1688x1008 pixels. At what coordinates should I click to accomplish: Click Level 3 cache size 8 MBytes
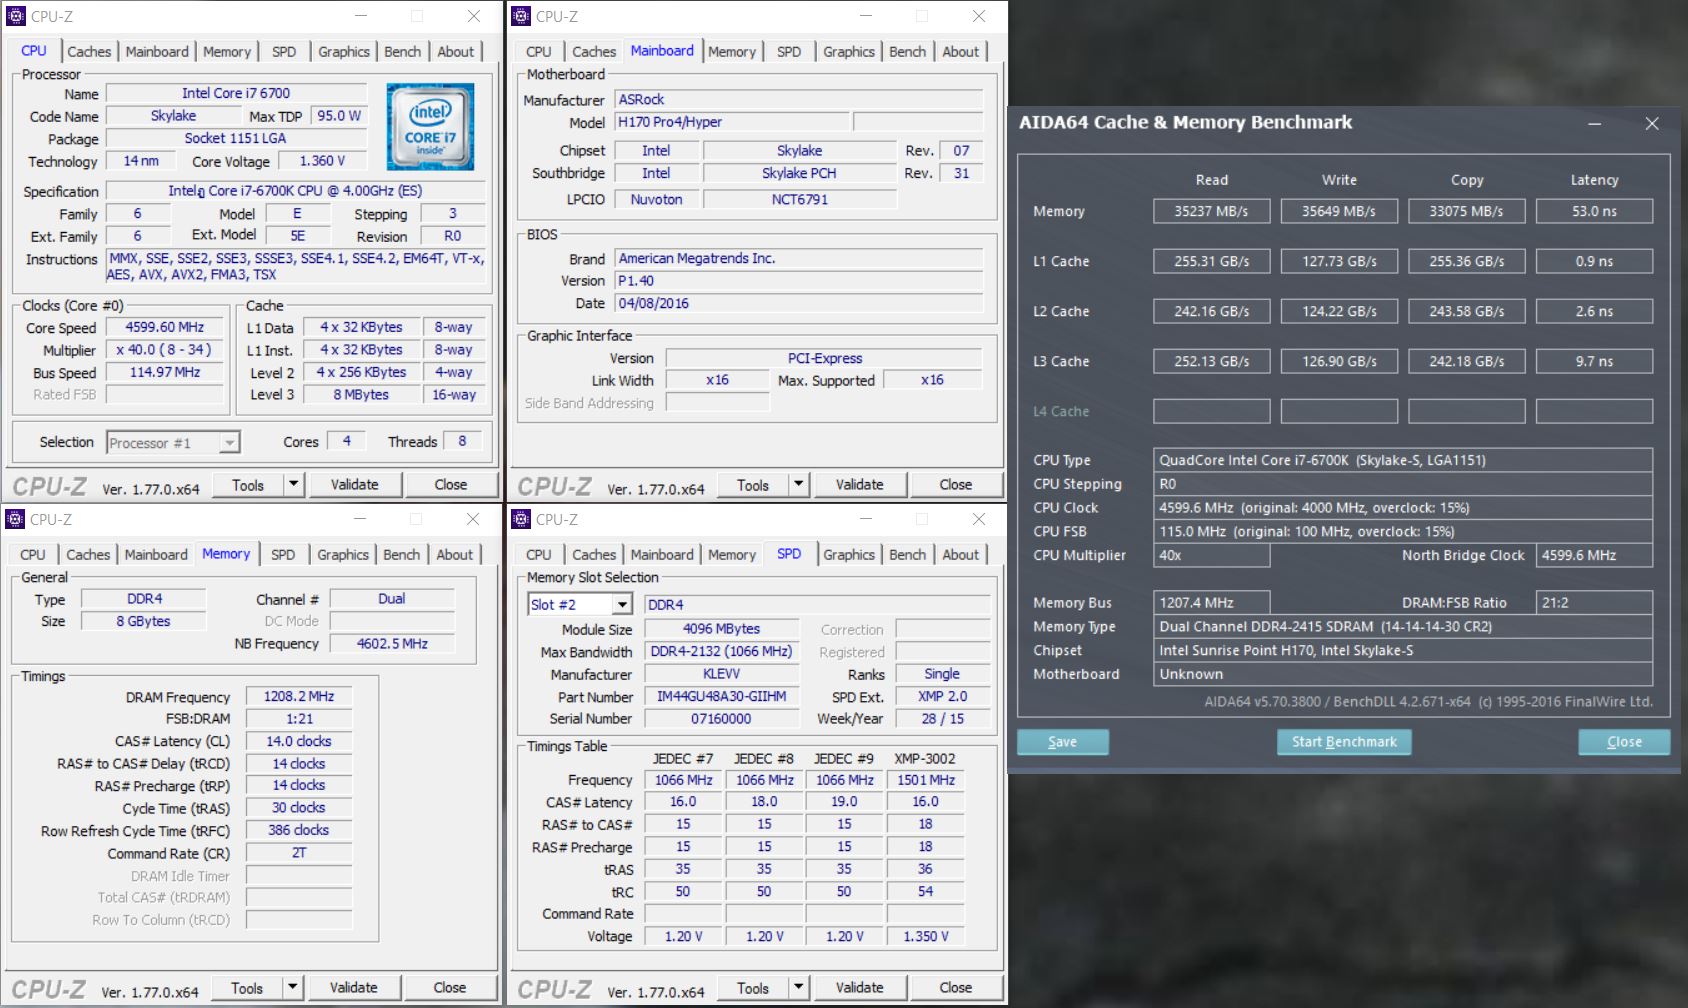pos(361,395)
